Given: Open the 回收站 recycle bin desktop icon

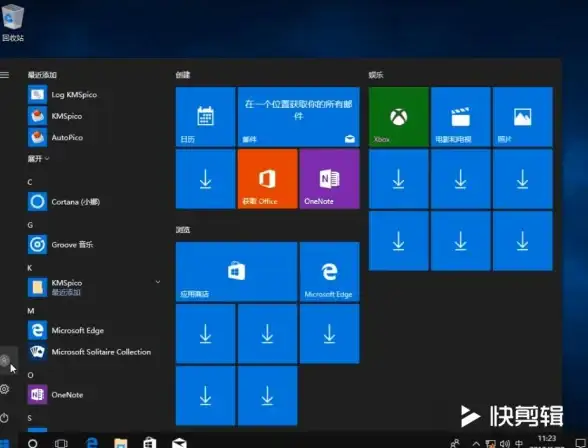Looking at the screenshot, I should click(13, 22).
